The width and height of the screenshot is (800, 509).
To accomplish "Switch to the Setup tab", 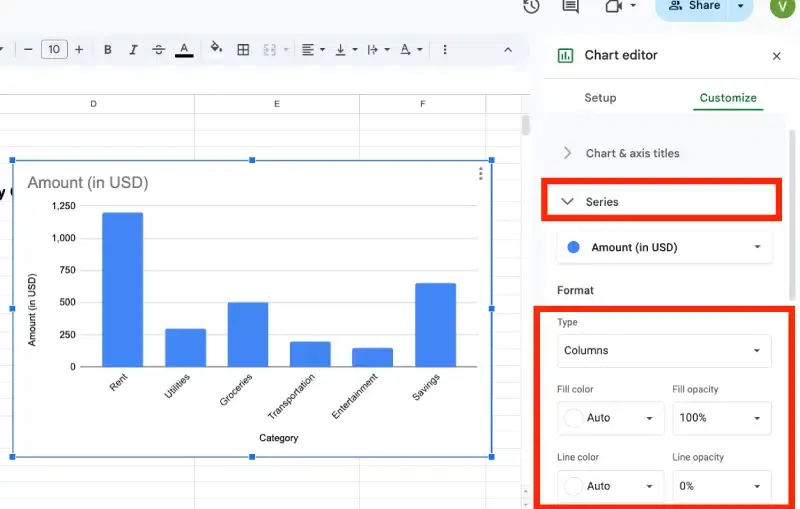I will point(600,98).
